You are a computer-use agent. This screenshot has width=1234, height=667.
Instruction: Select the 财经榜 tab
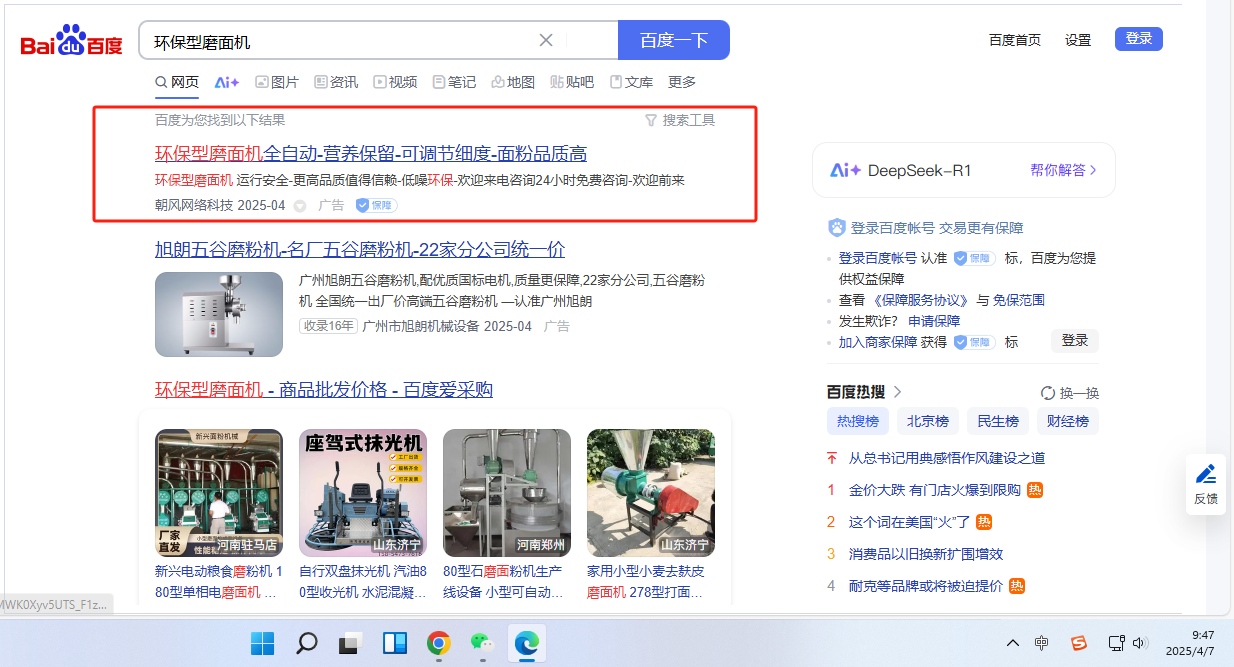point(1068,421)
